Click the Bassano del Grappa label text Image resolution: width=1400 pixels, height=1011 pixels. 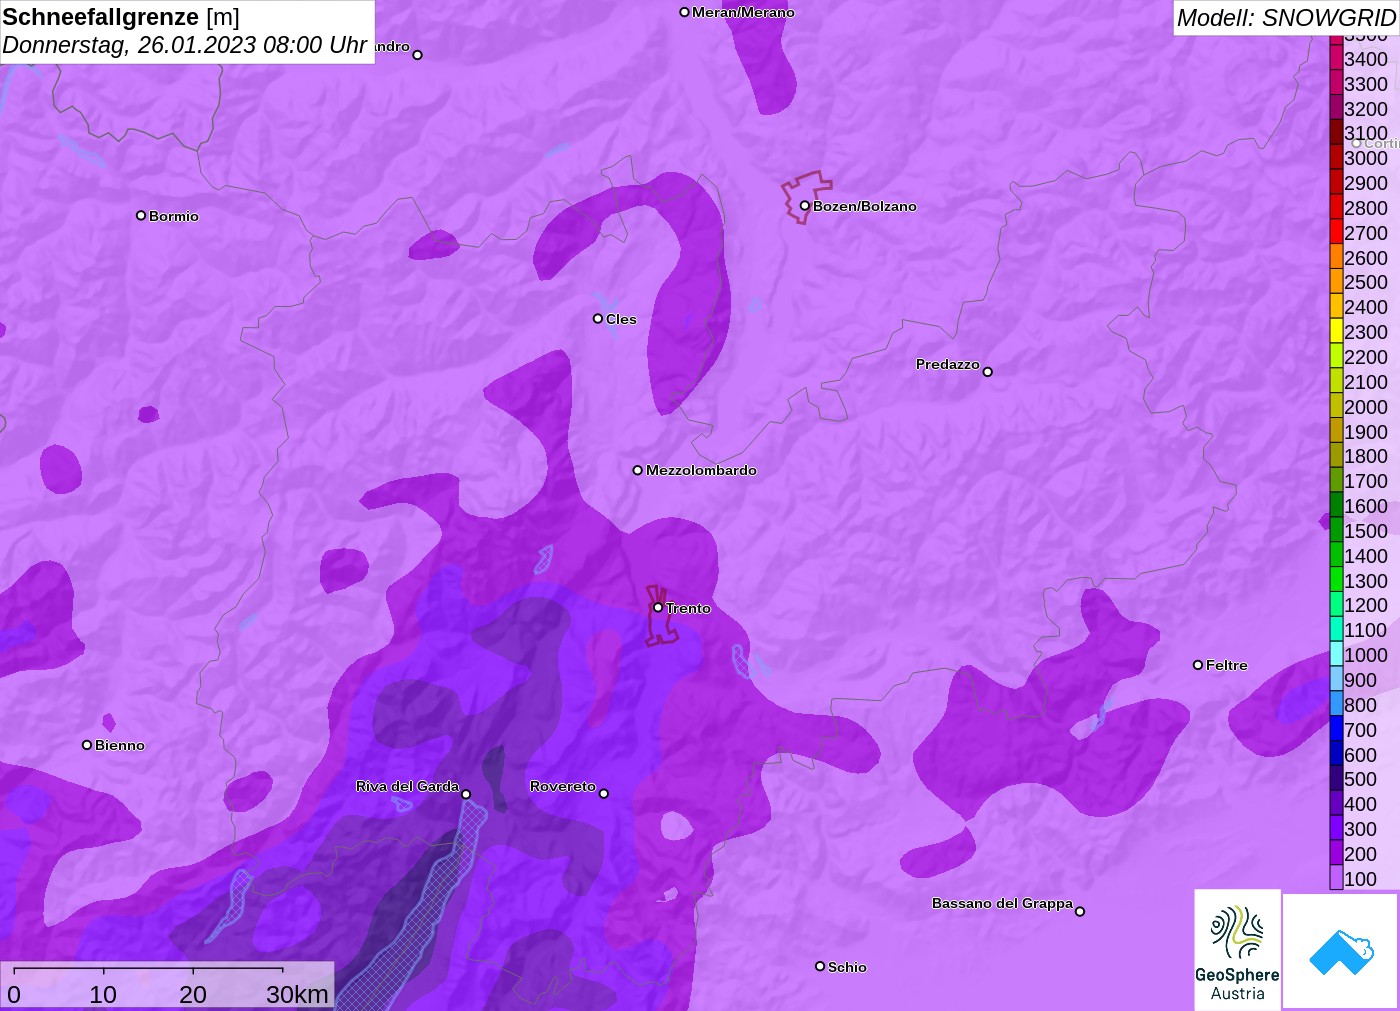pyautogui.click(x=1002, y=903)
